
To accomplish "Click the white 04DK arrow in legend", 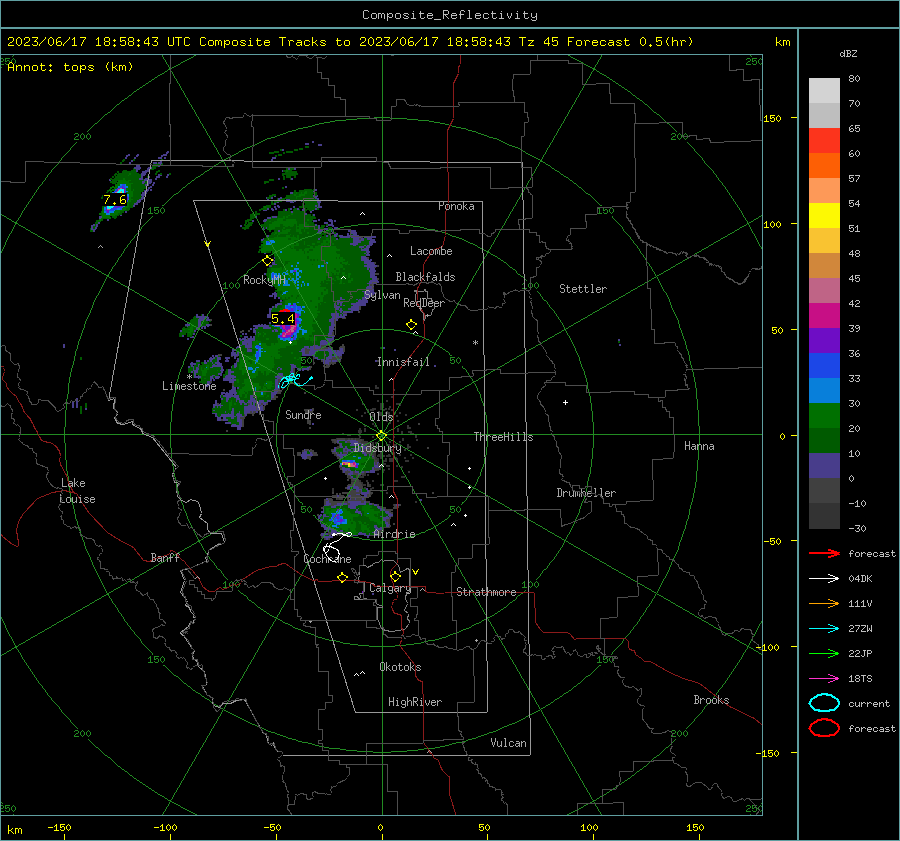I will click(824, 579).
